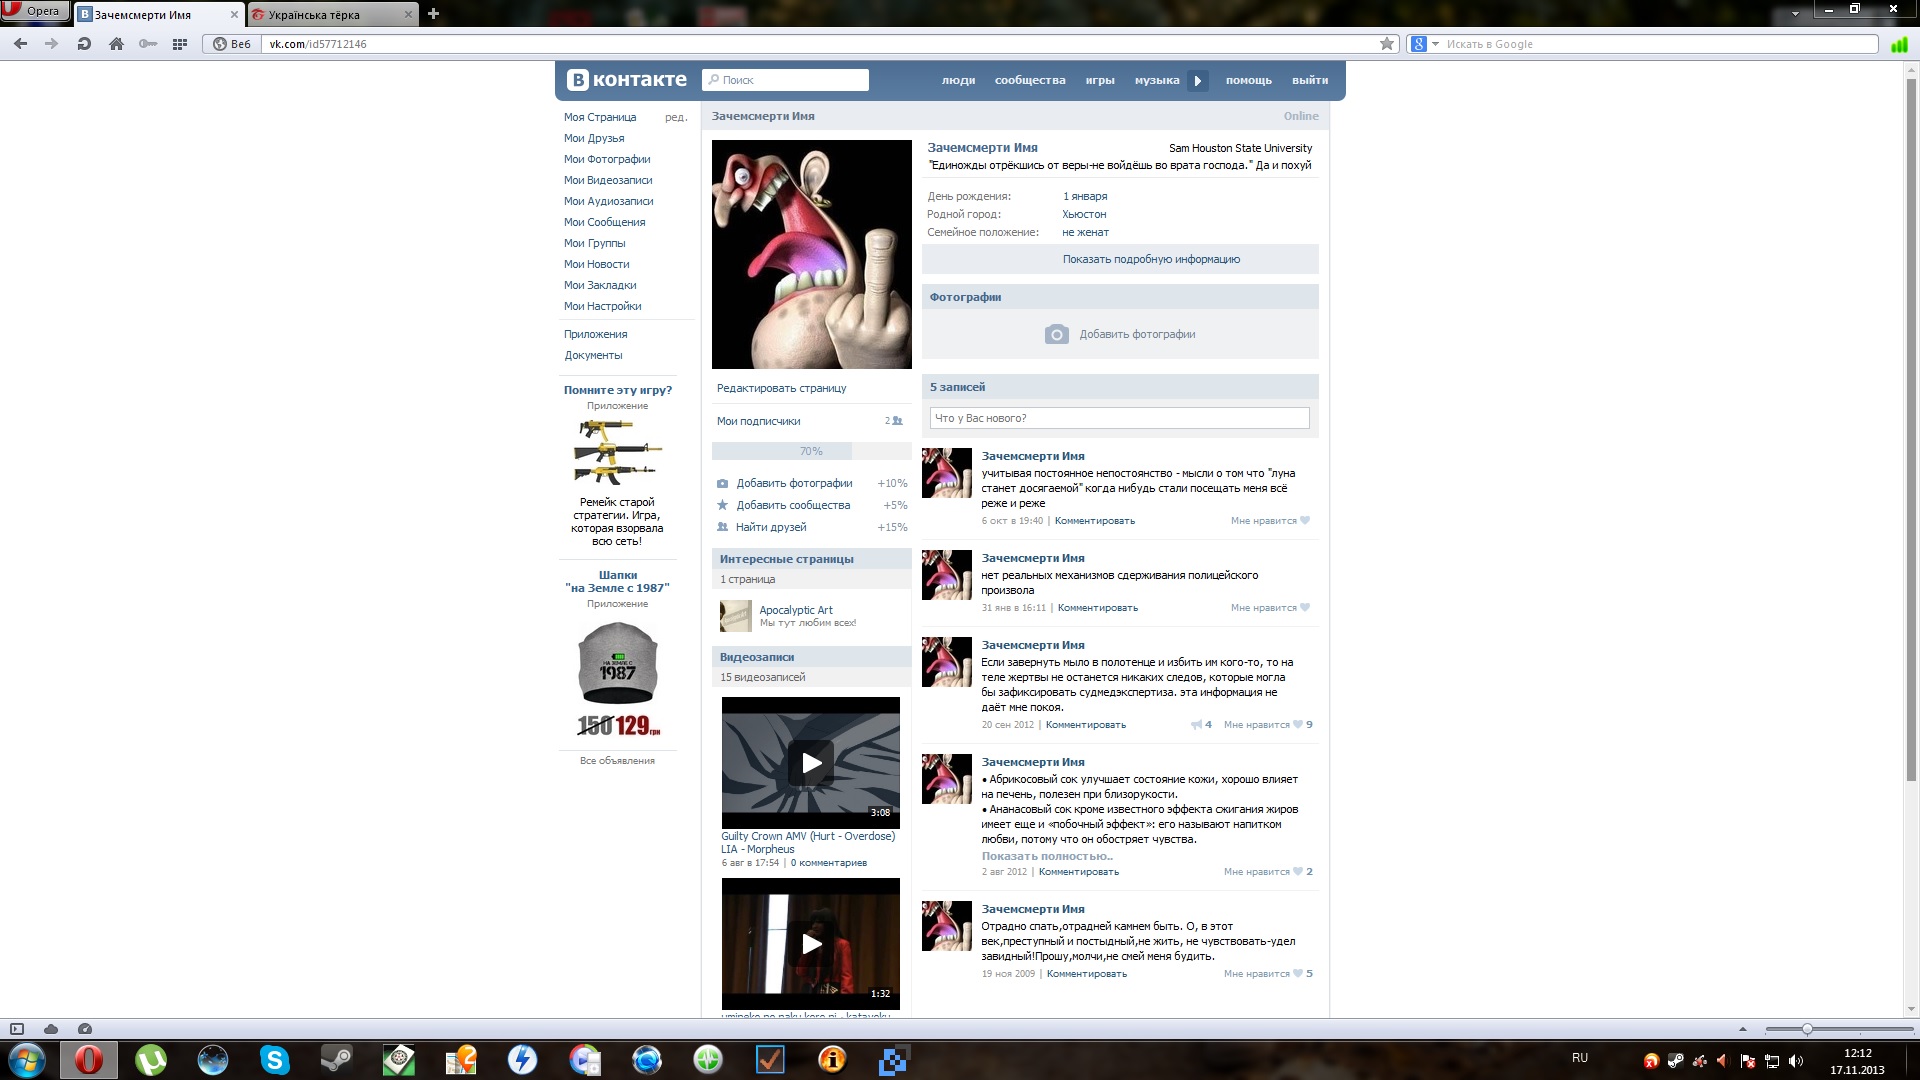Click the Opera back navigation arrow
The width and height of the screenshot is (1920, 1080).
20,44
